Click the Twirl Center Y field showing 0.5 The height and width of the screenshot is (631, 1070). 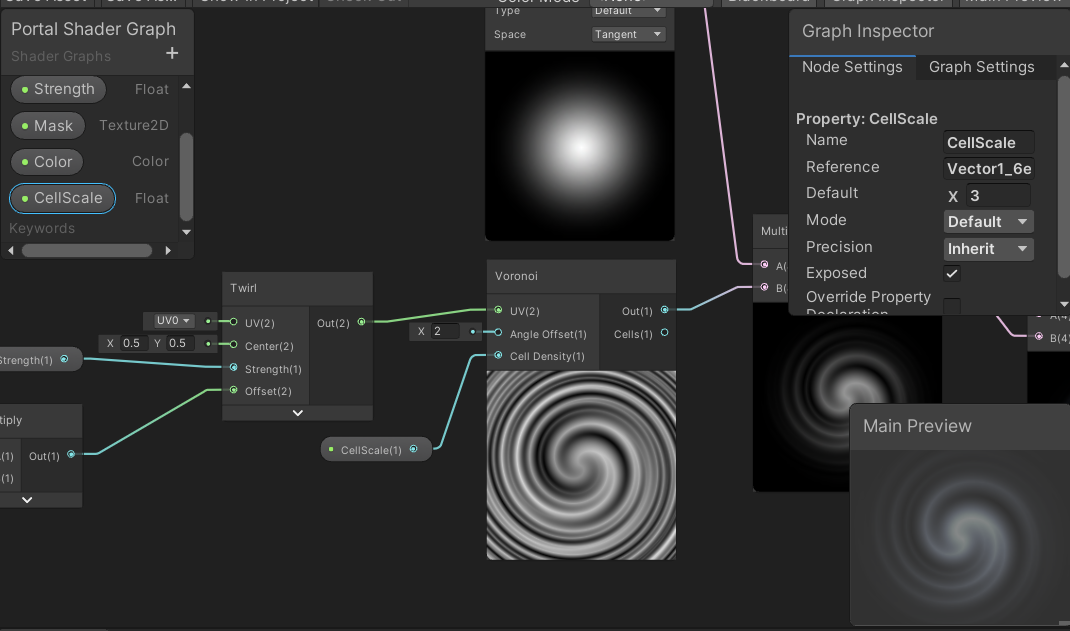coord(179,343)
